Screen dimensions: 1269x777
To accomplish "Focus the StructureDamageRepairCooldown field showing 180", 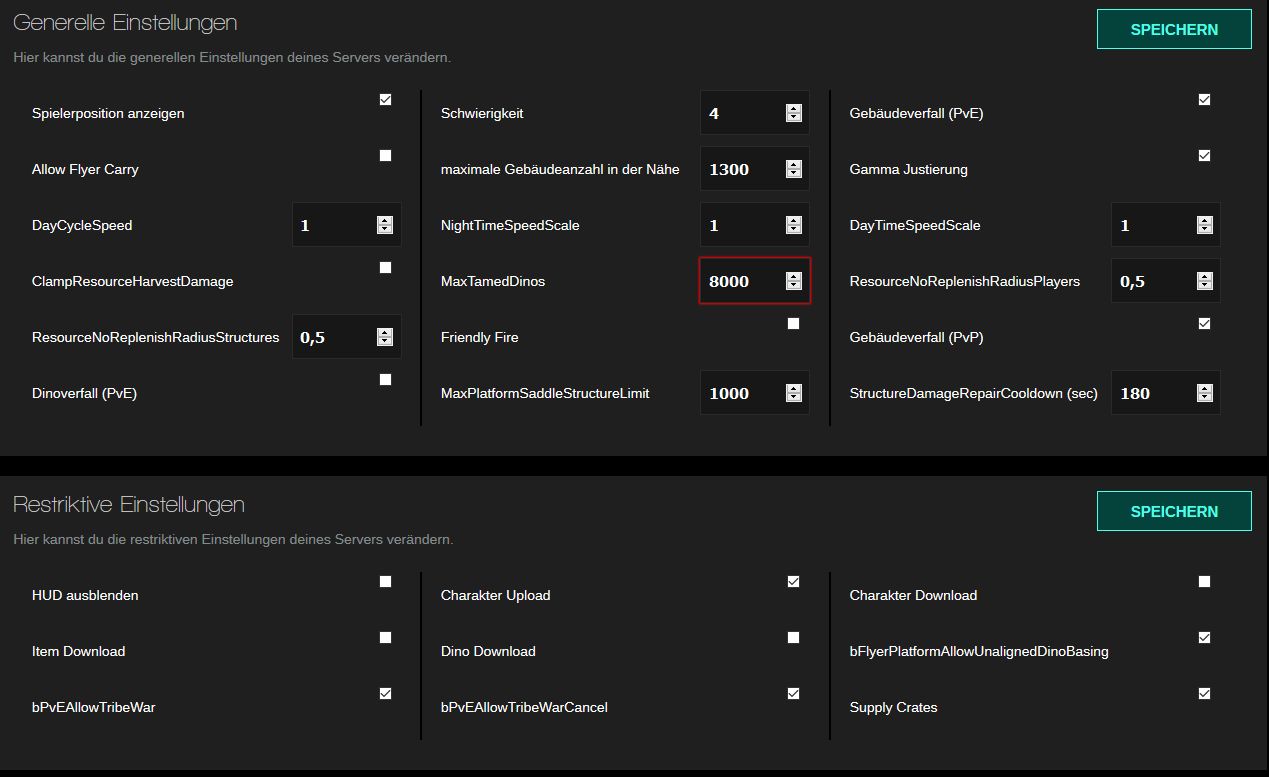I will click(x=1166, y=393).
